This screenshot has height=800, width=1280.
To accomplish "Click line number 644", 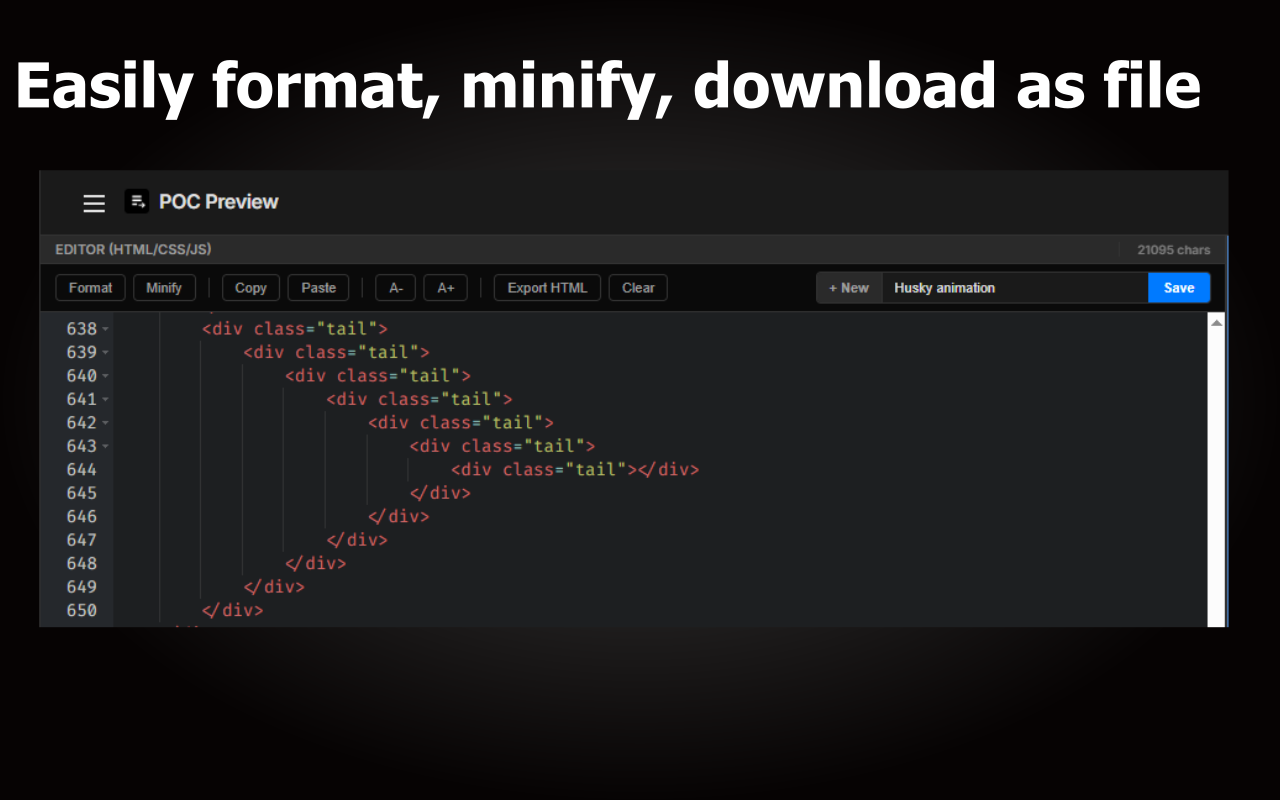I will (82, 469).
